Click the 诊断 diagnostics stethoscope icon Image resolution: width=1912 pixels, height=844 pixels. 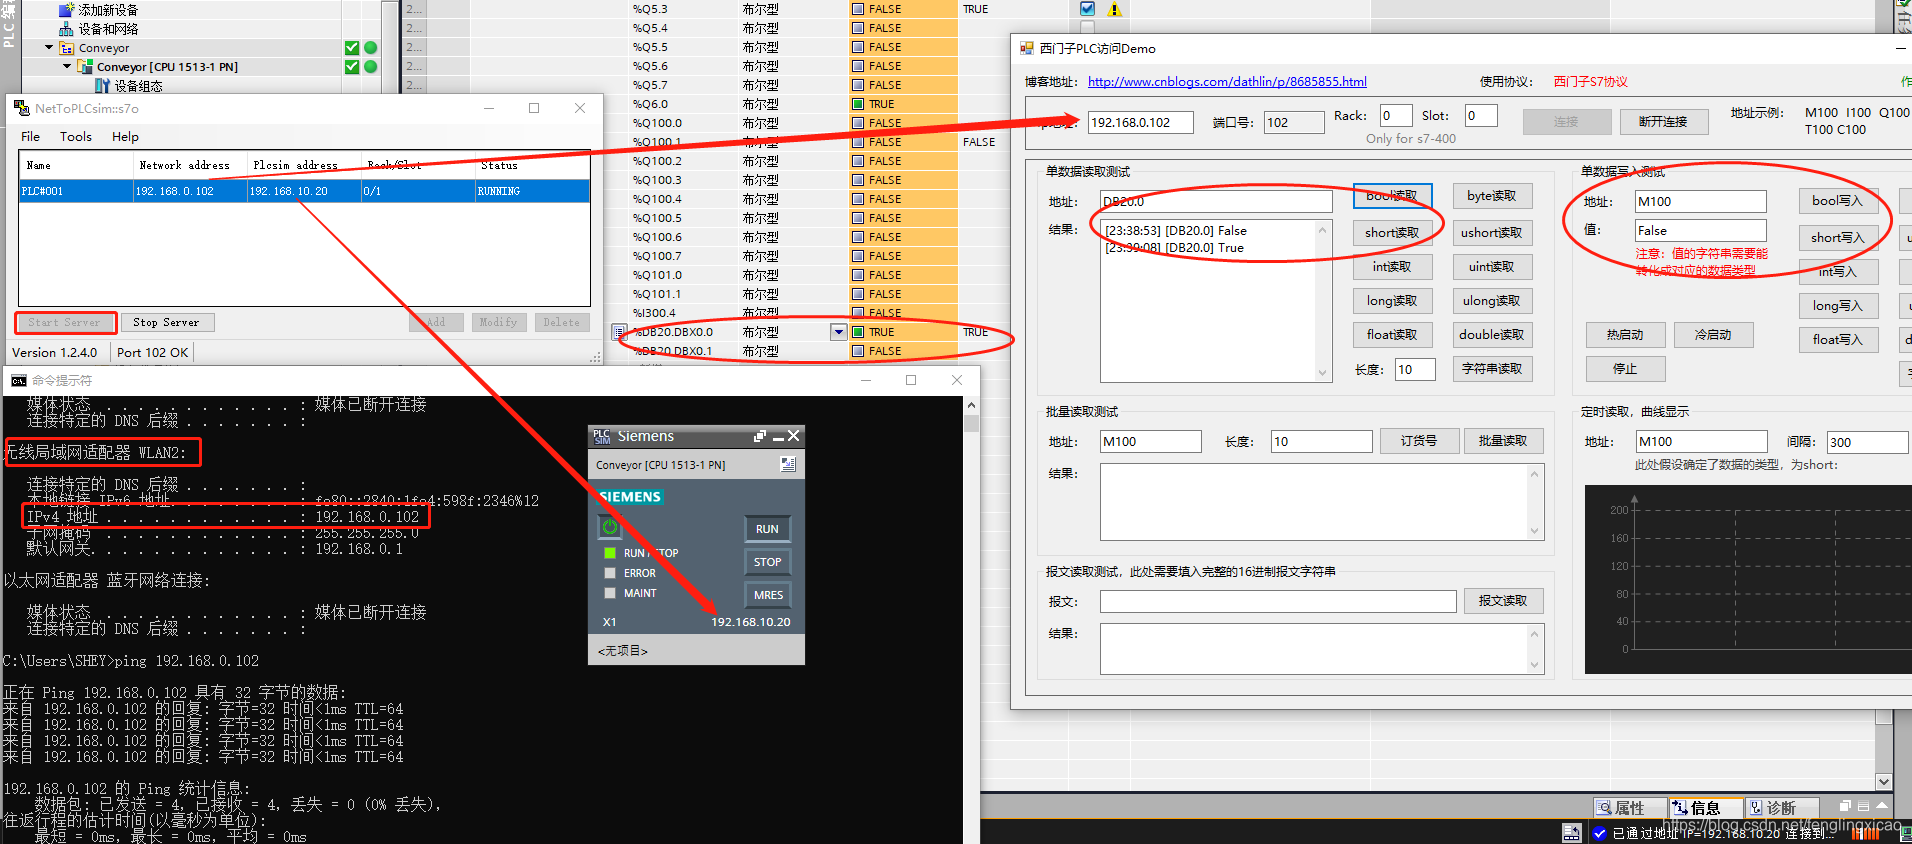(x=1756, y=808)
